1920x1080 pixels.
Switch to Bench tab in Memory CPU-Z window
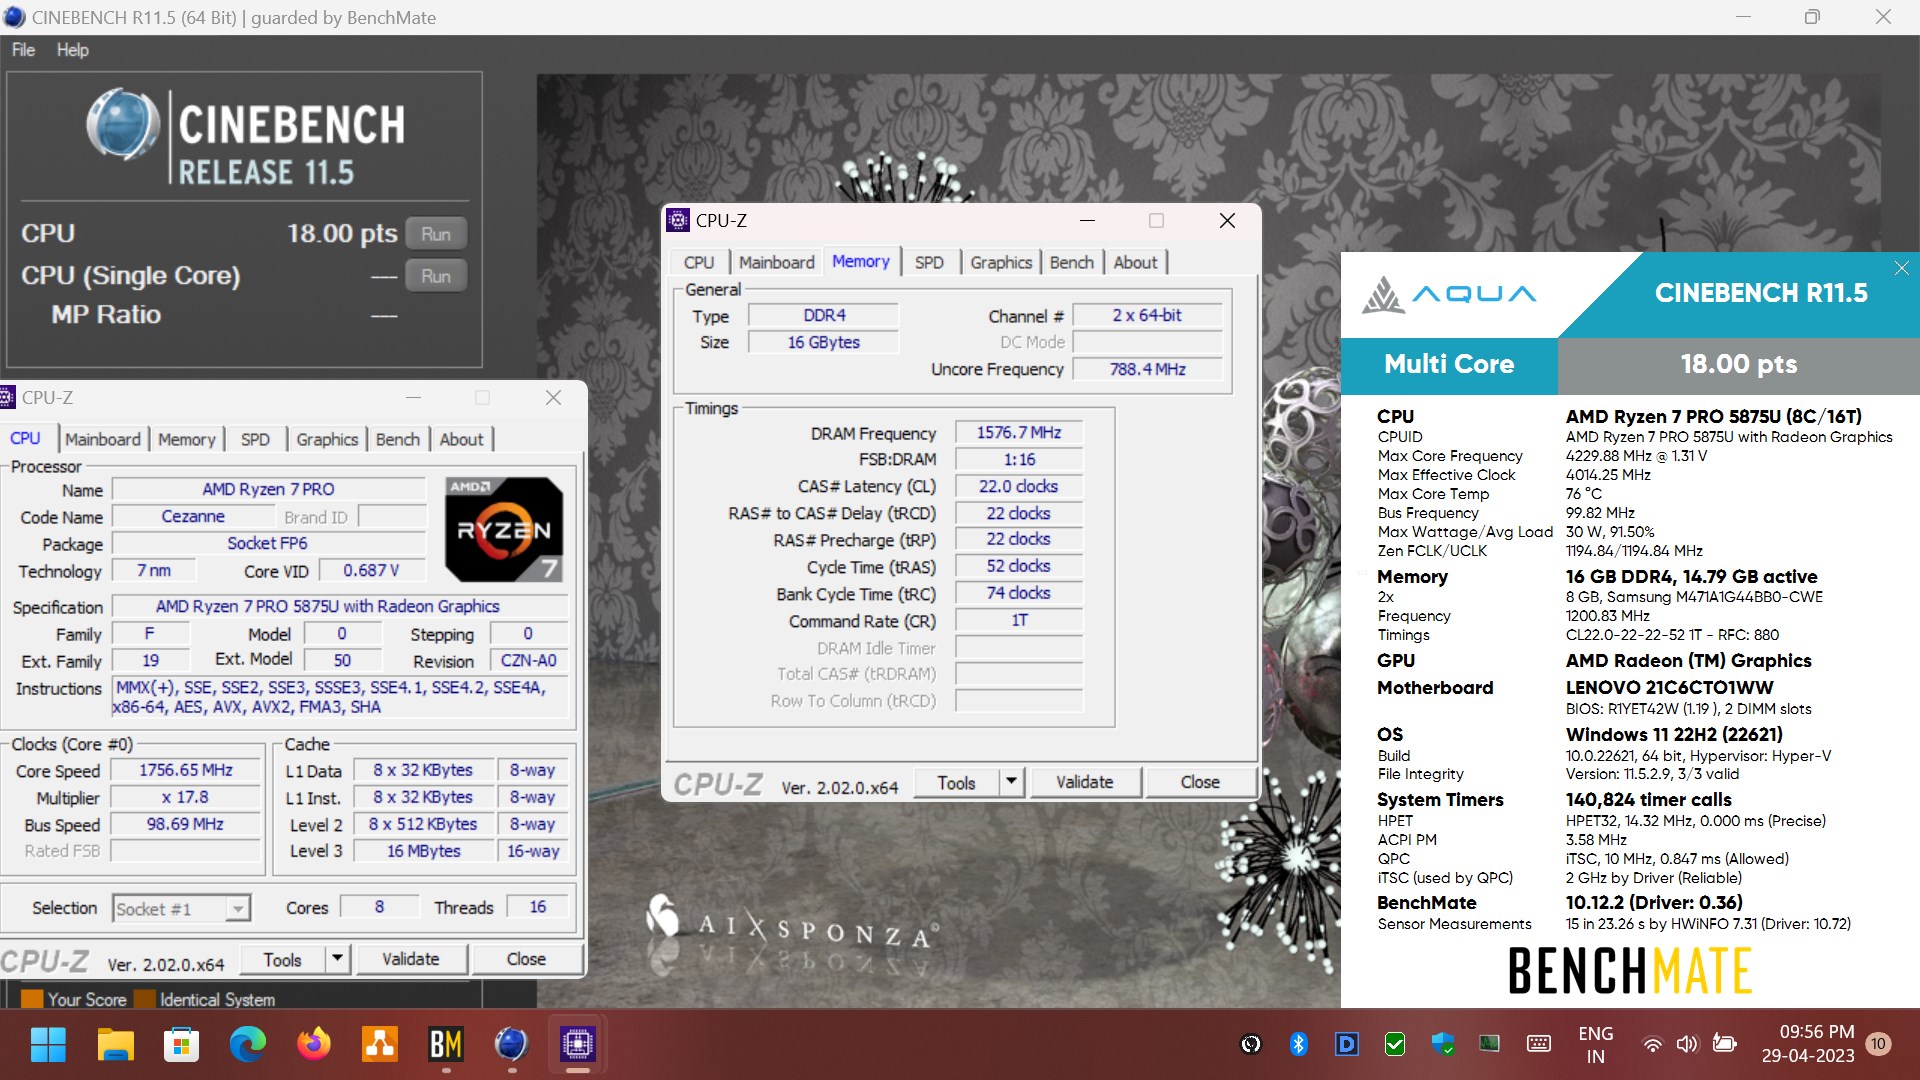pos(1072,262)
